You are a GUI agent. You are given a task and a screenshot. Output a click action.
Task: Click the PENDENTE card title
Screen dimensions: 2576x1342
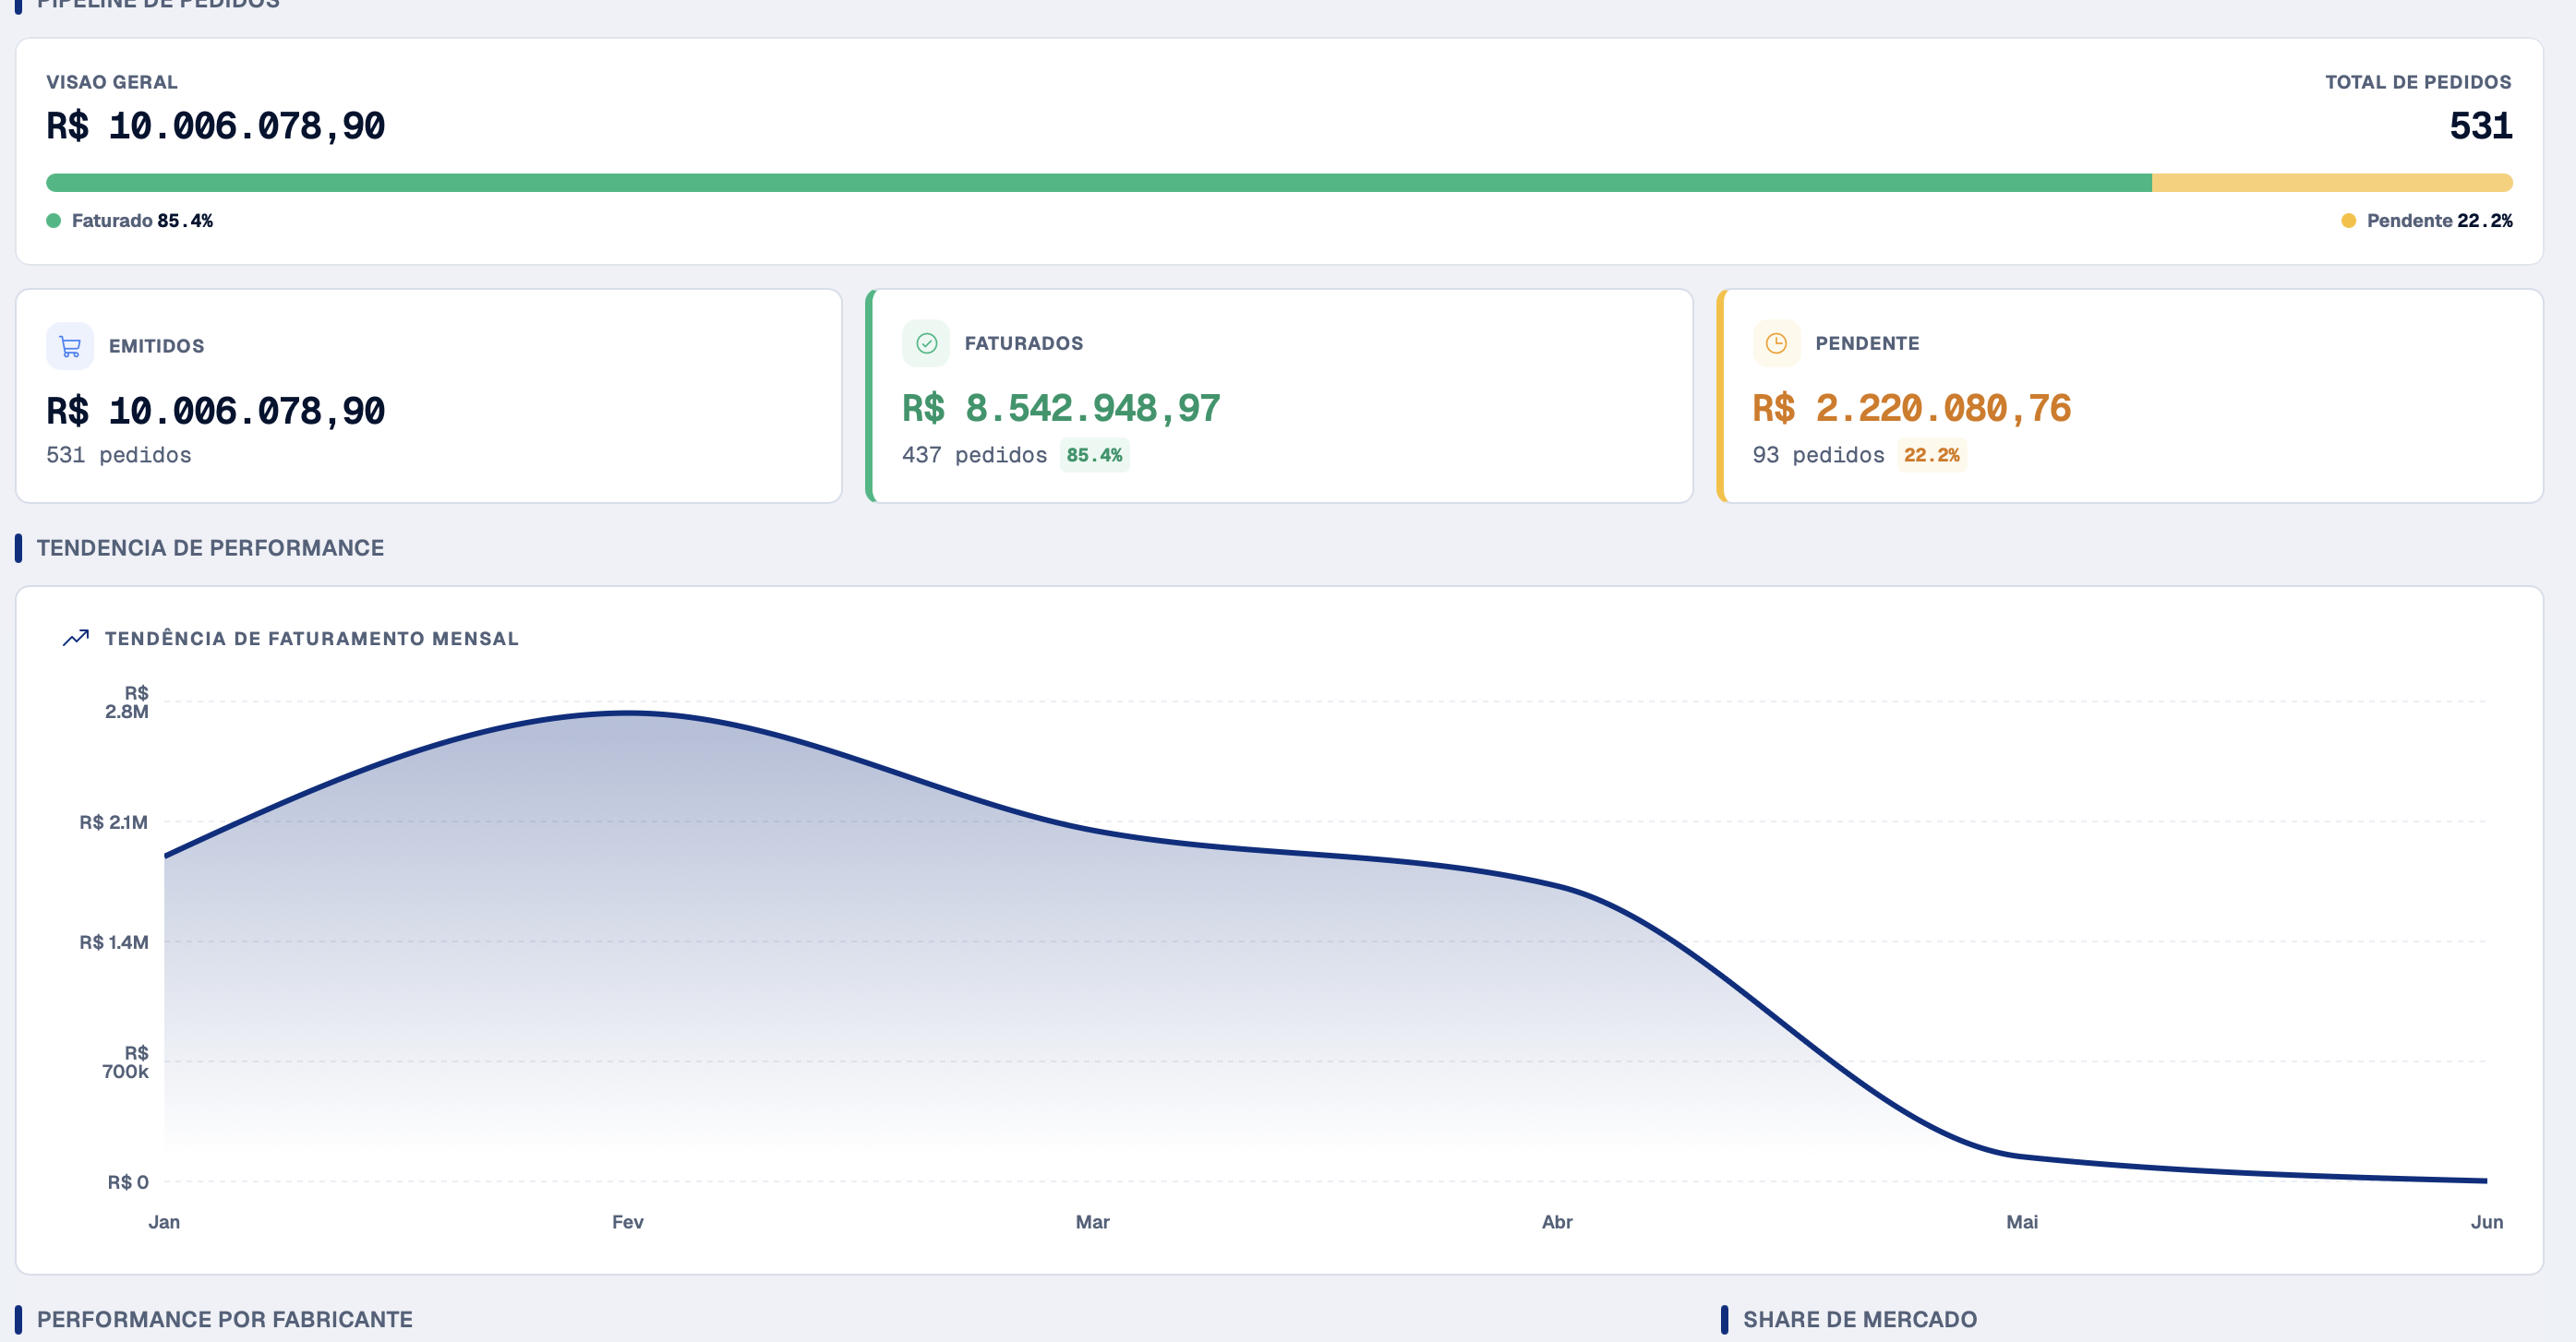1867,343
